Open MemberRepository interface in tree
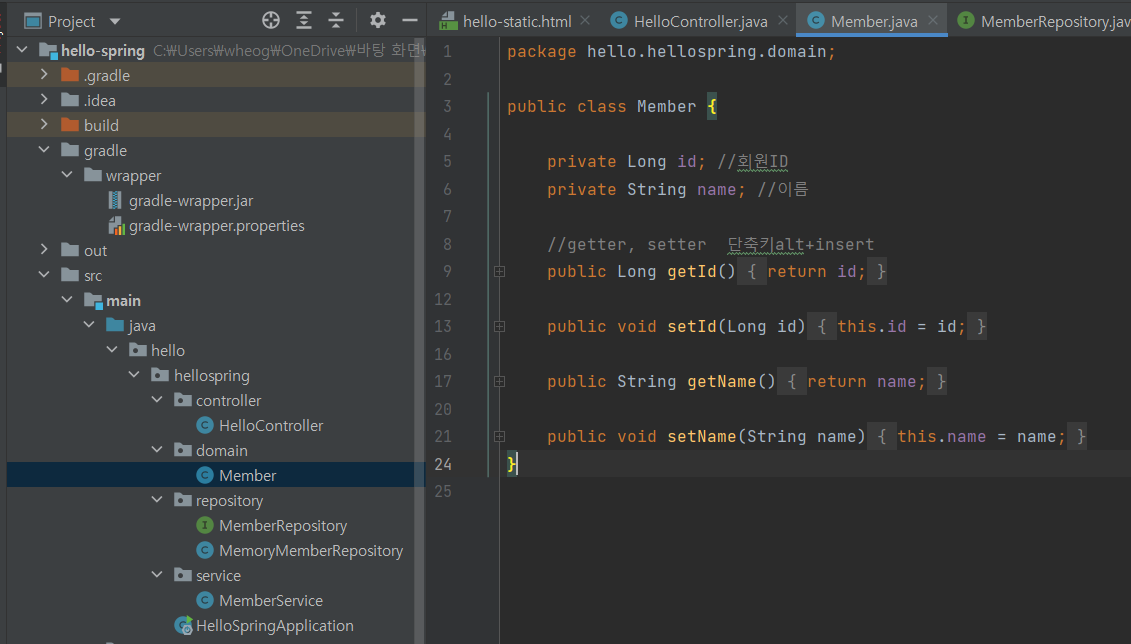This screenshot has width=1131, height=644. coord(283,526)
